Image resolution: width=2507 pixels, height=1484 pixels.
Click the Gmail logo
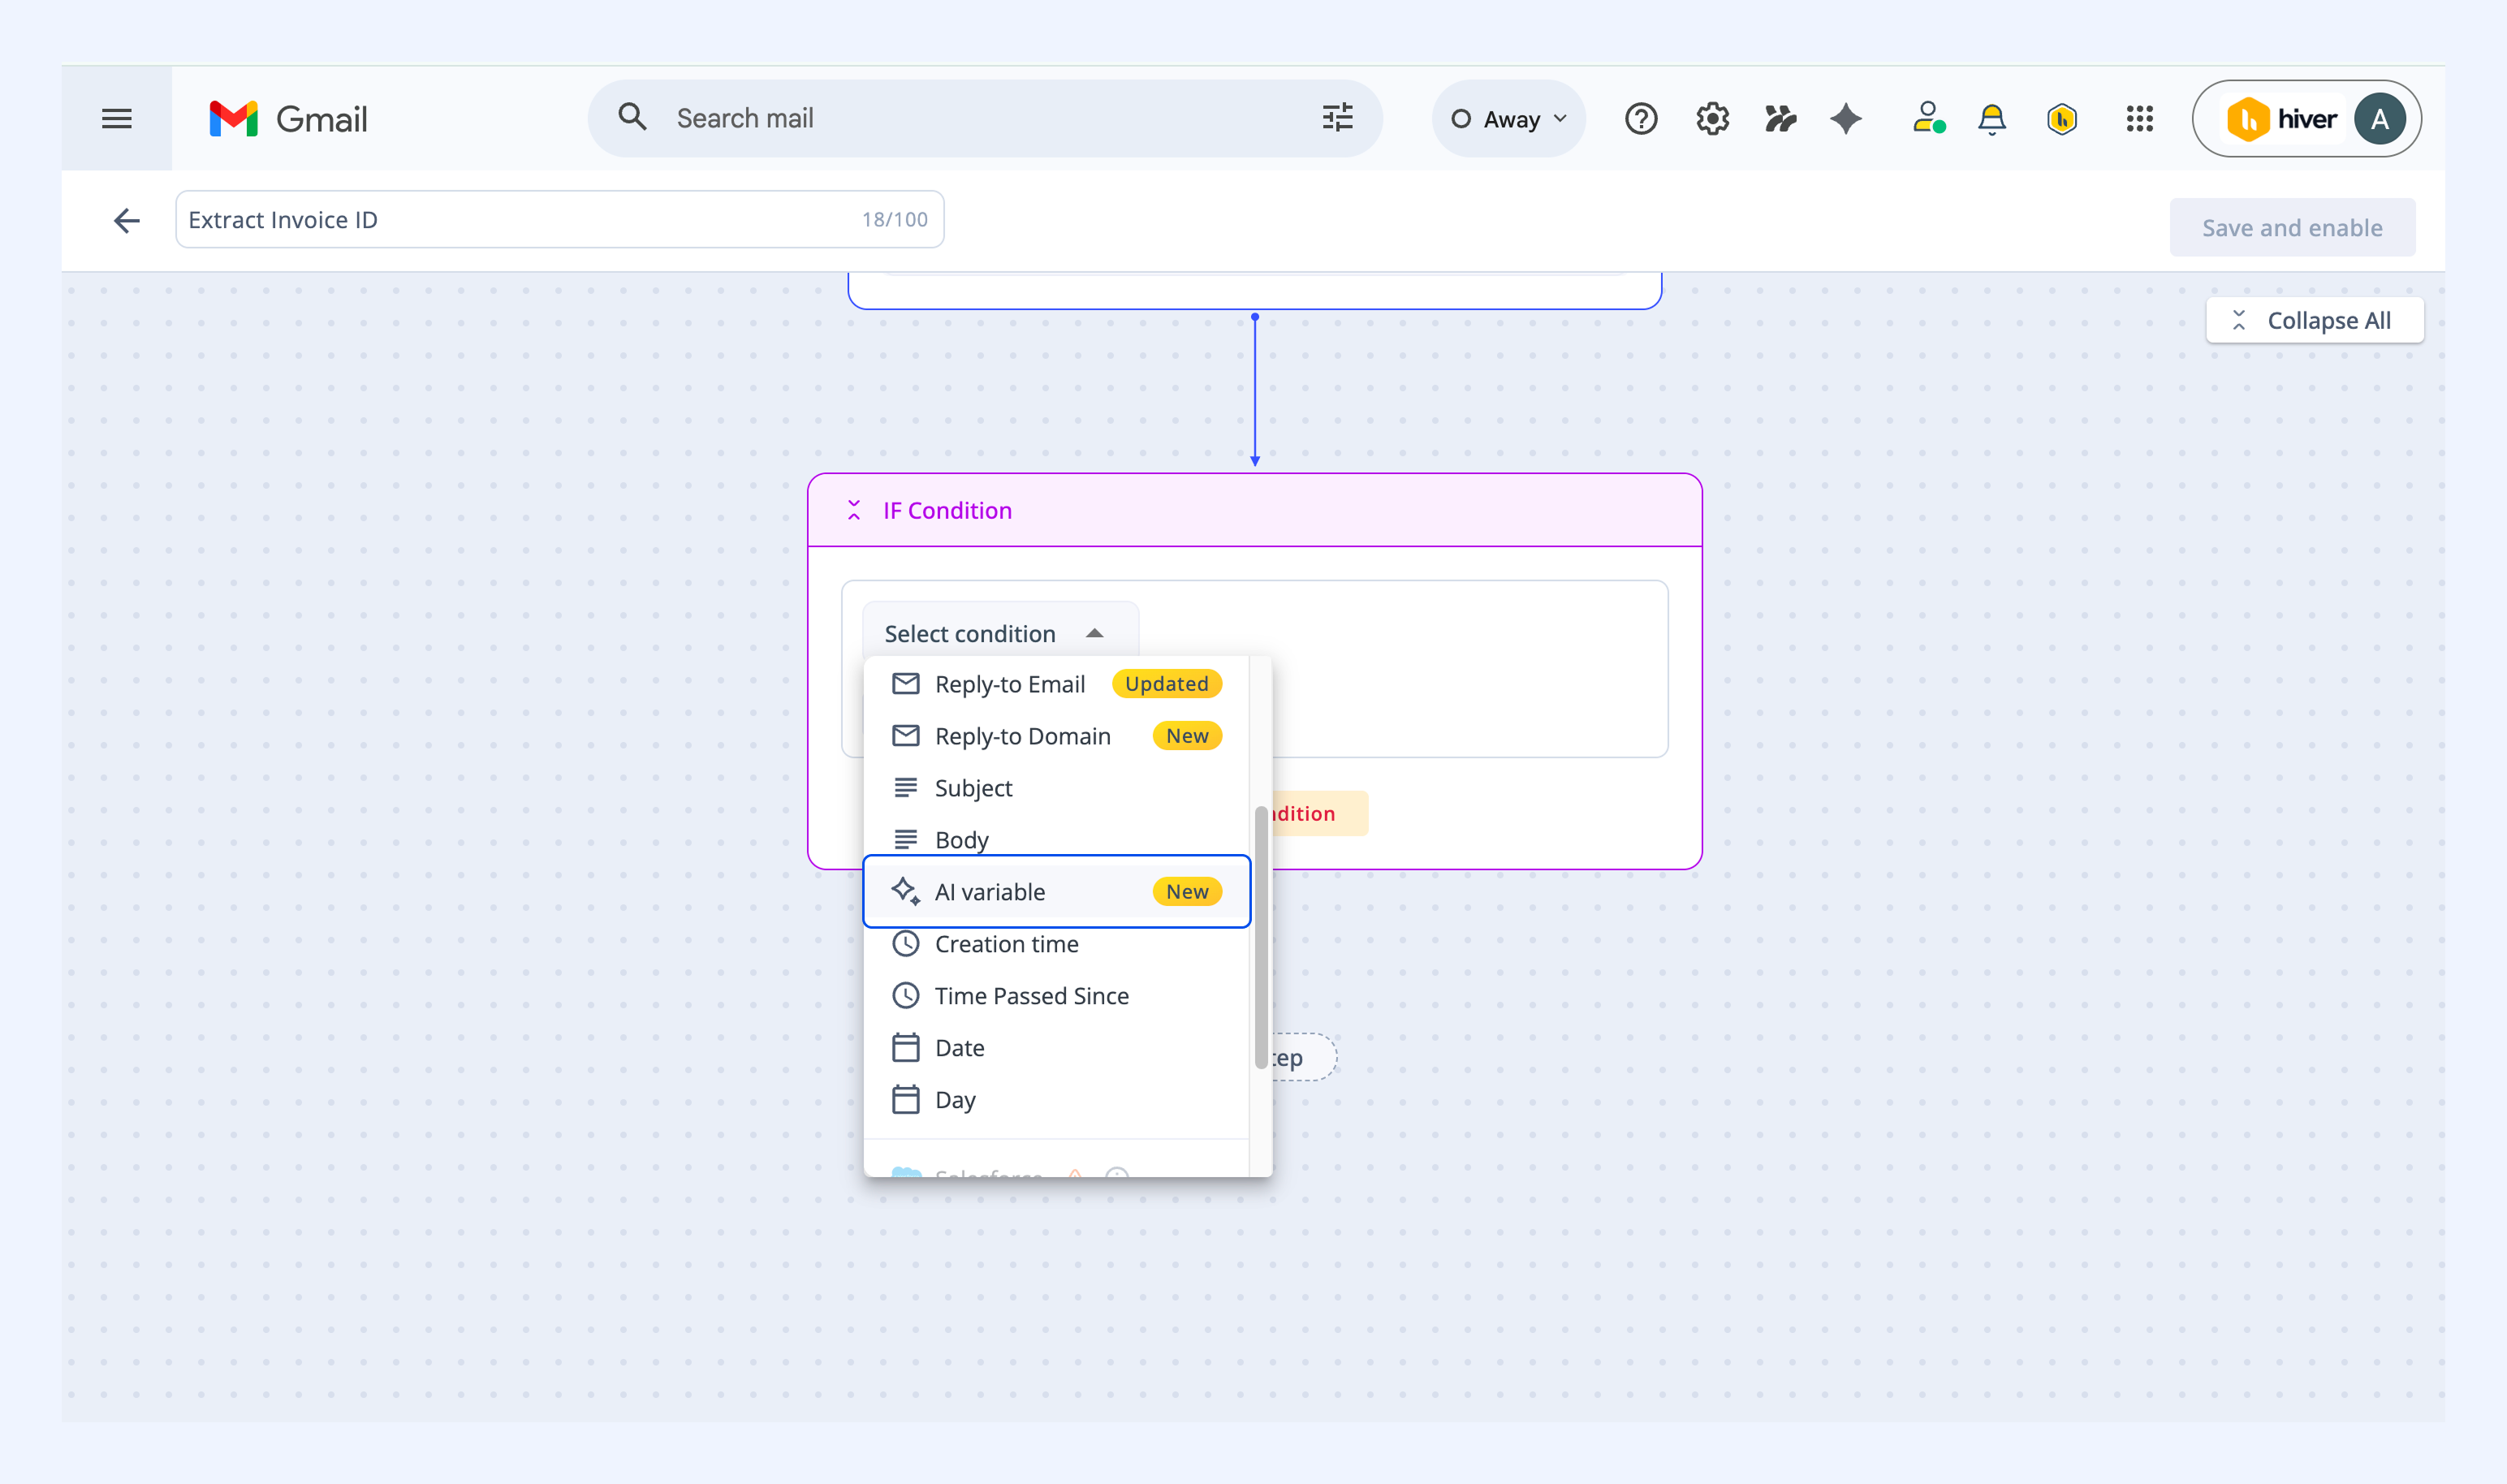(288, 119)
